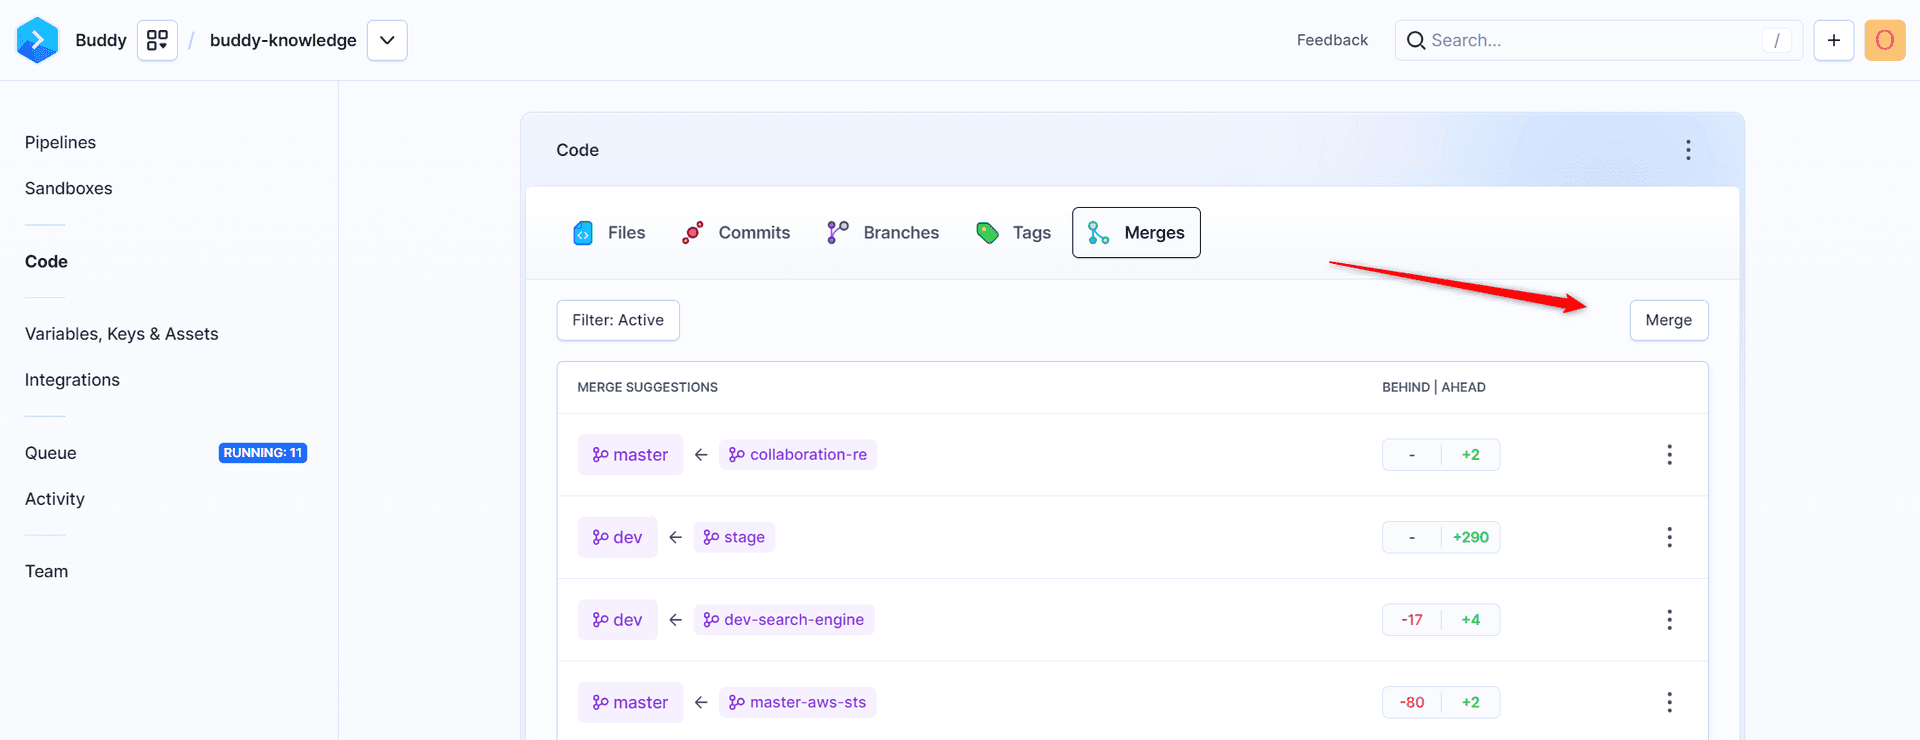
Task: Open Queue in the sidebar
Action: (50, 453)
